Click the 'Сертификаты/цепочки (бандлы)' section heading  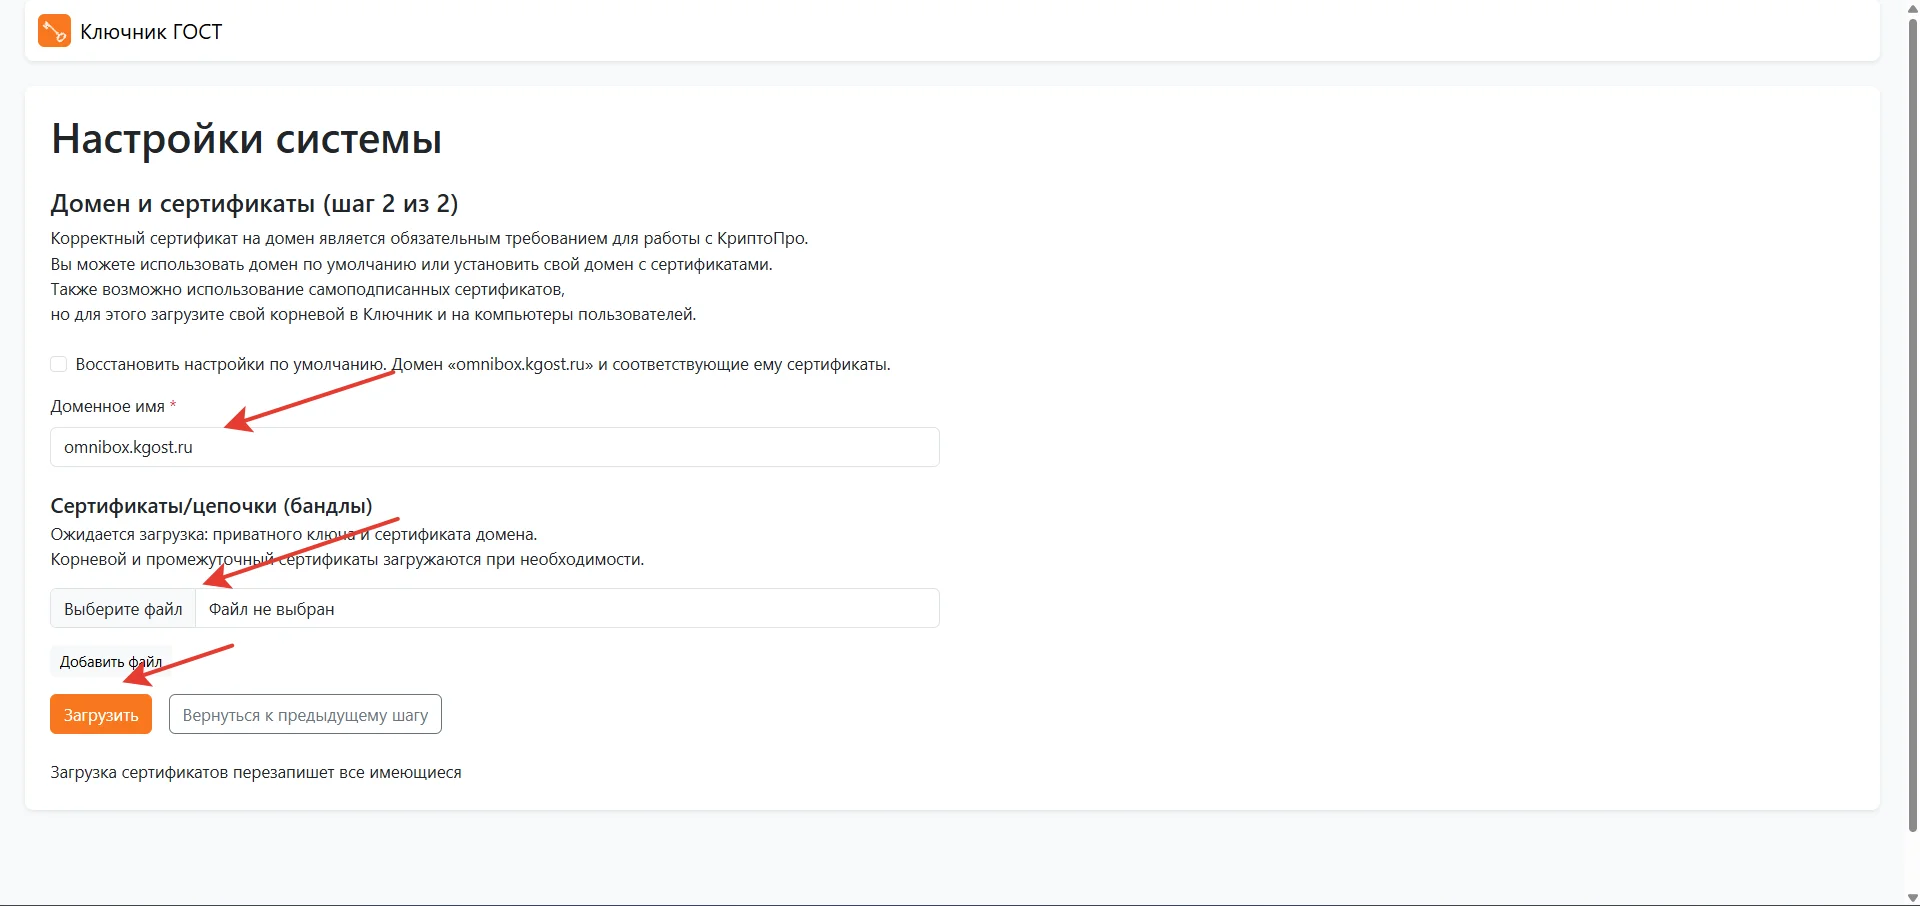[211, 506]
